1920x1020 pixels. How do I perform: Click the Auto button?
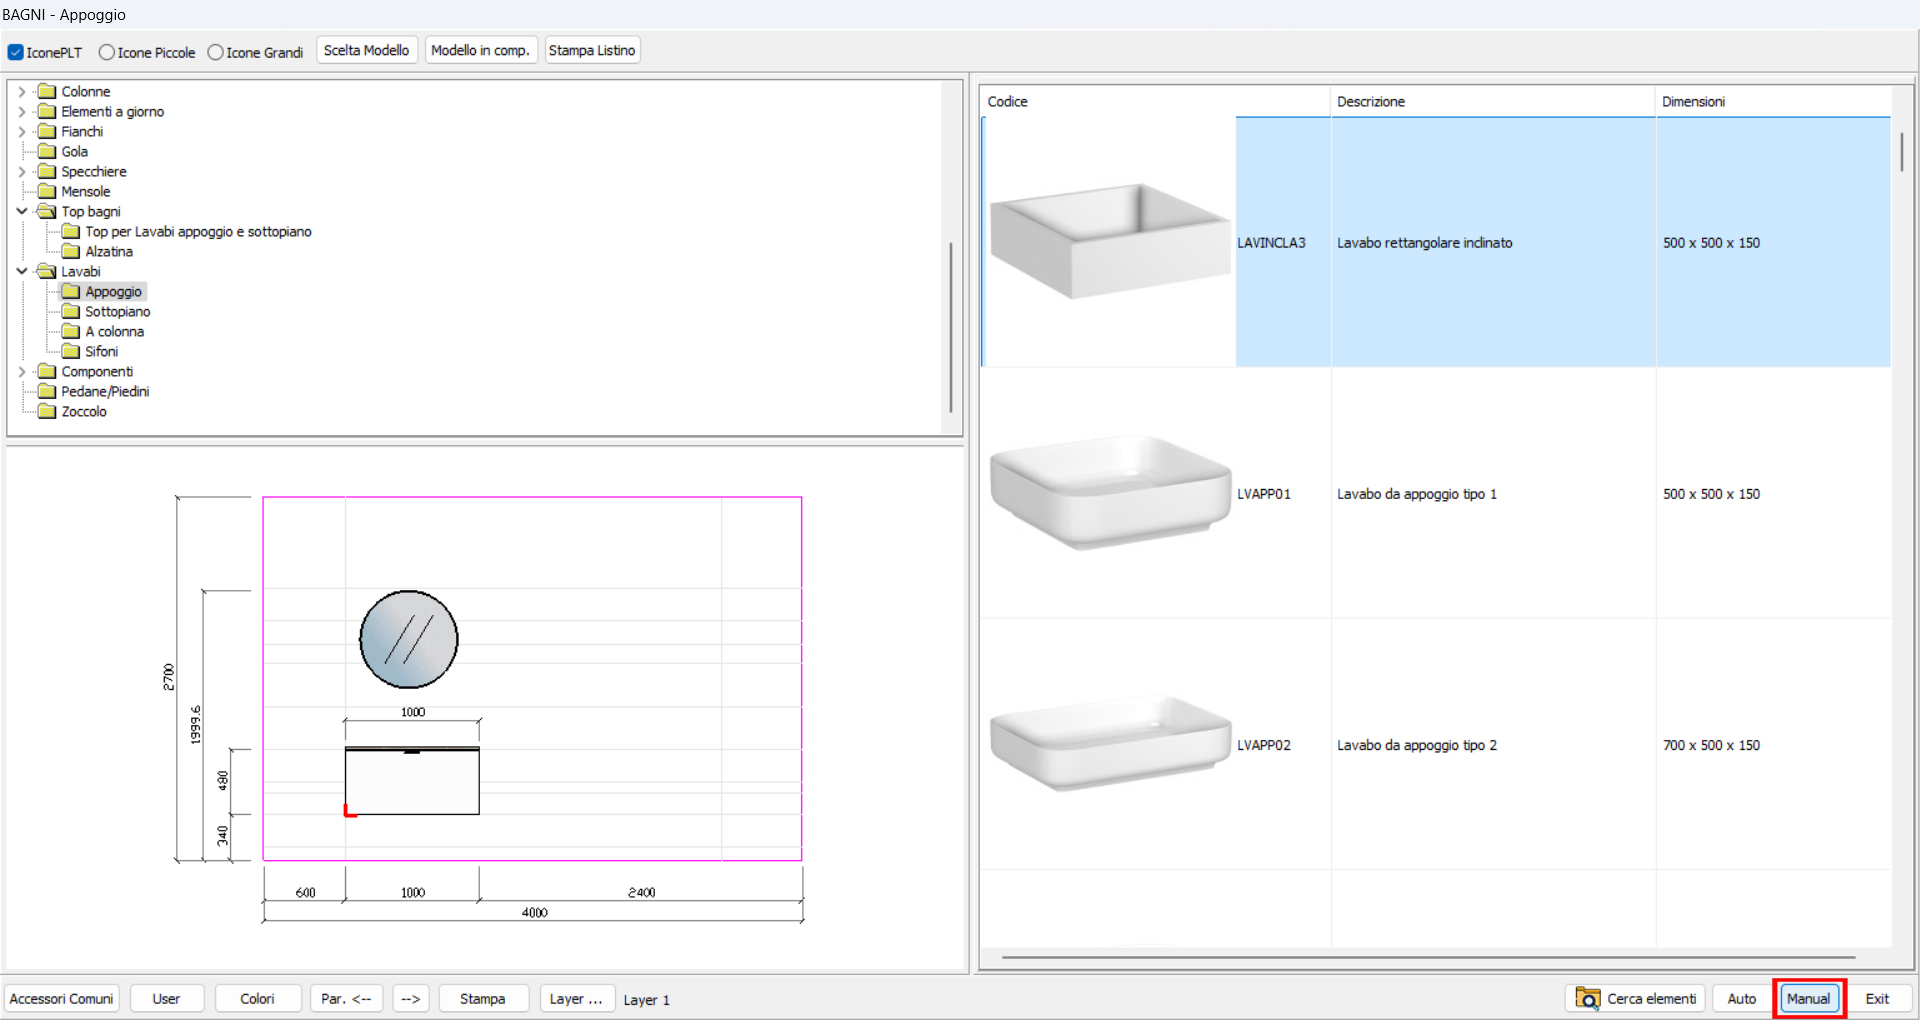(1742, 998)
